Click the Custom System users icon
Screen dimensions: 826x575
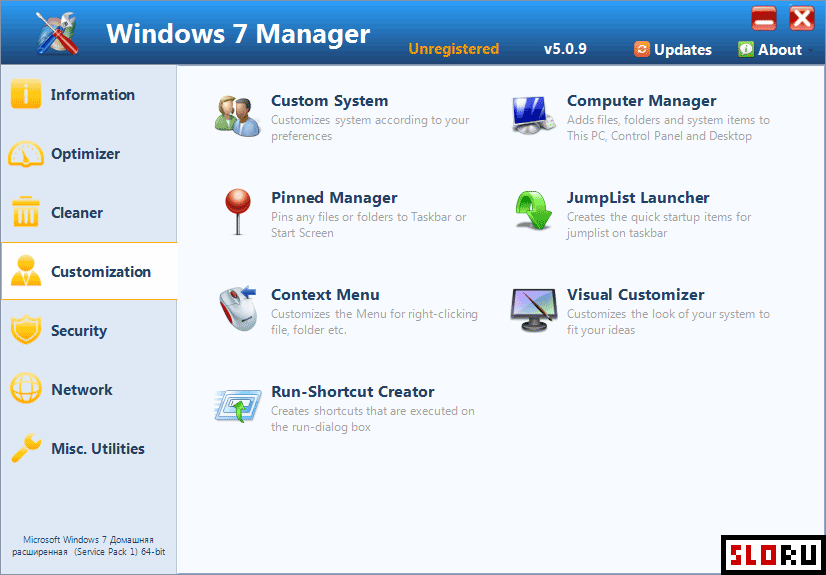pos(237,114)
